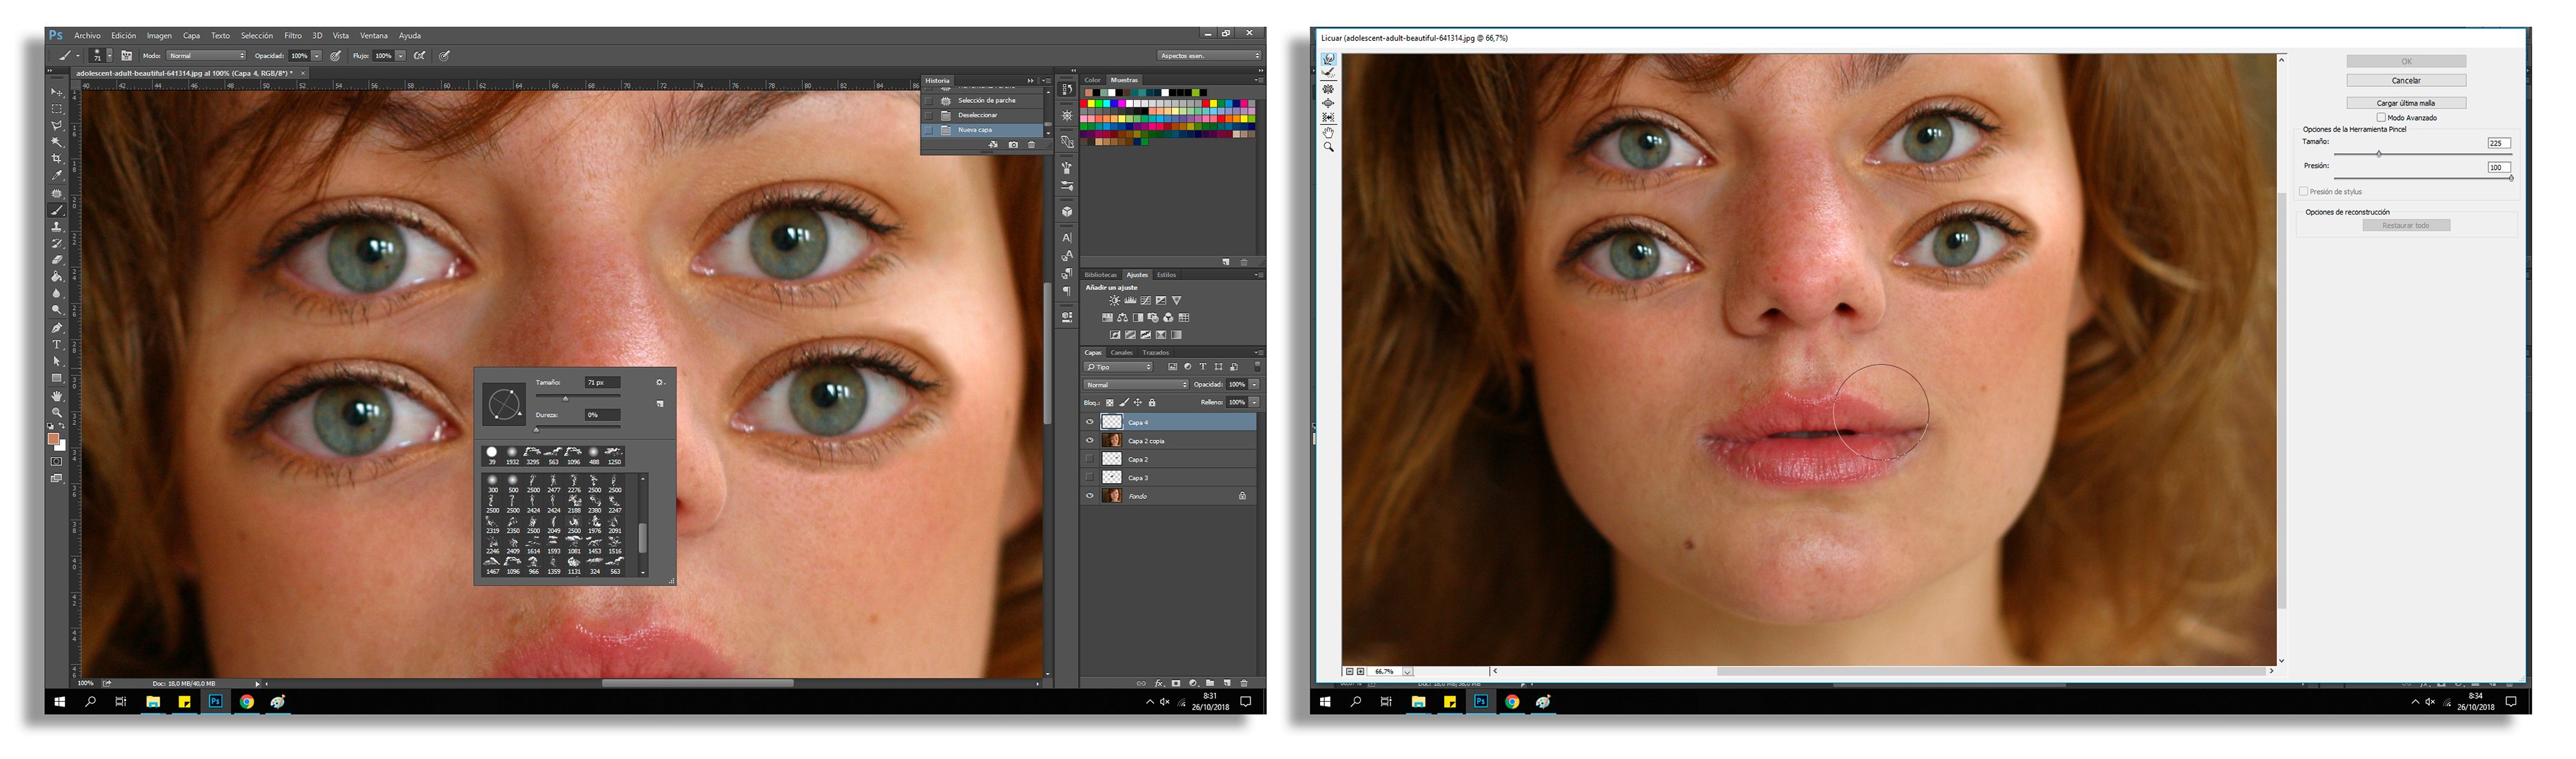Hide the Capa 4 layer
This screenshot has width=2576, height=759.
(x=1090, y=422)
